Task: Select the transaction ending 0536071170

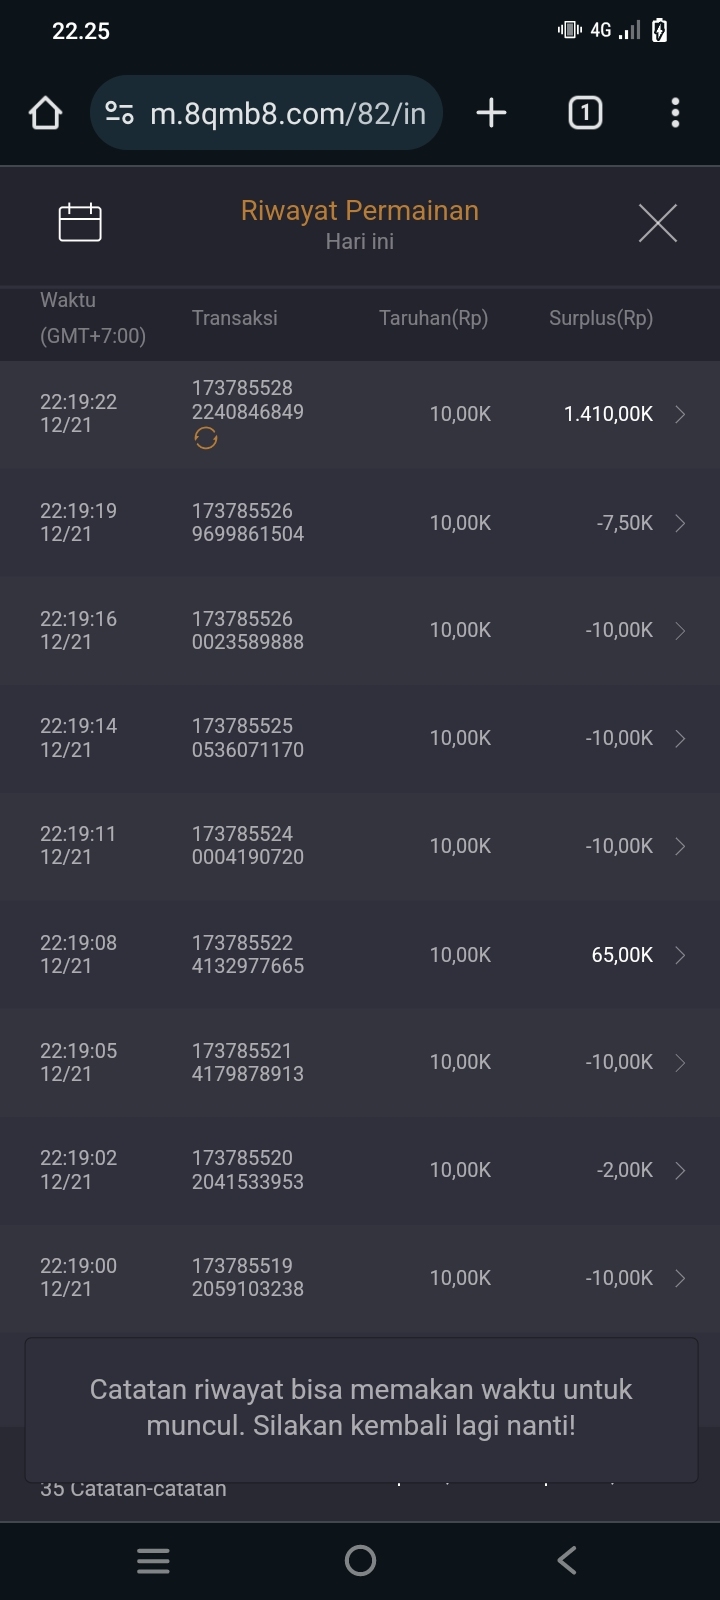Action: click(248, 738)
